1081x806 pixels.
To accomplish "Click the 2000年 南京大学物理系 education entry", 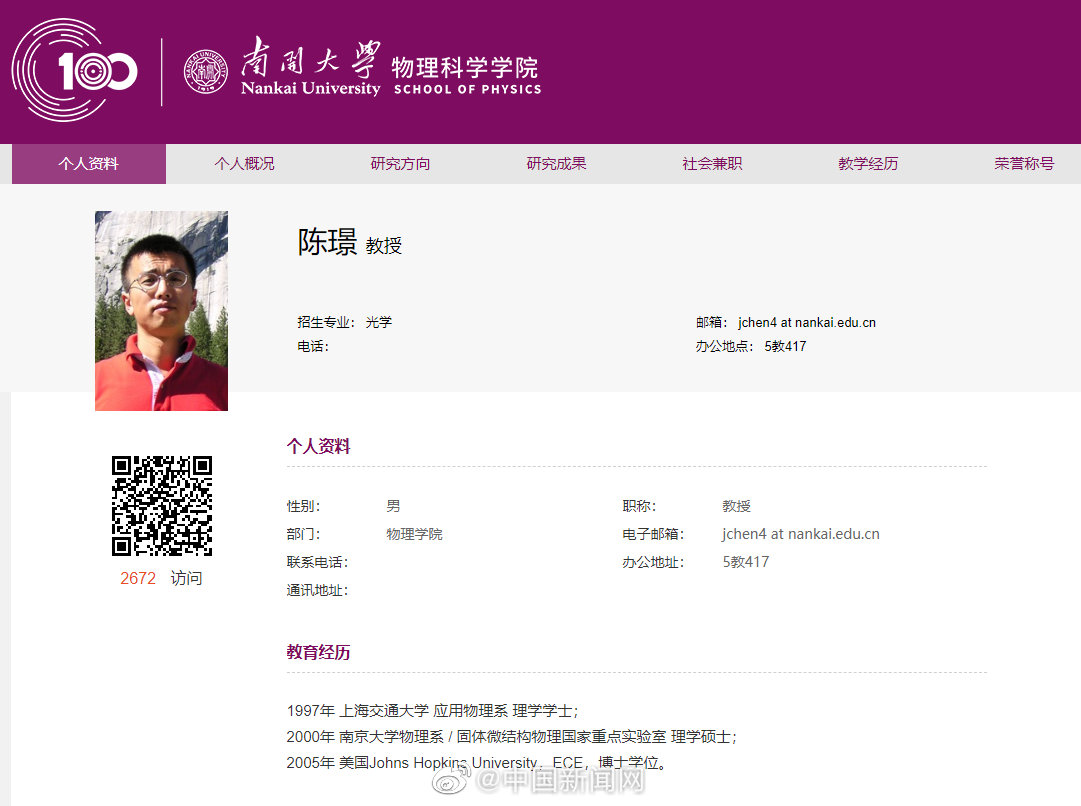I will point(512,737).
